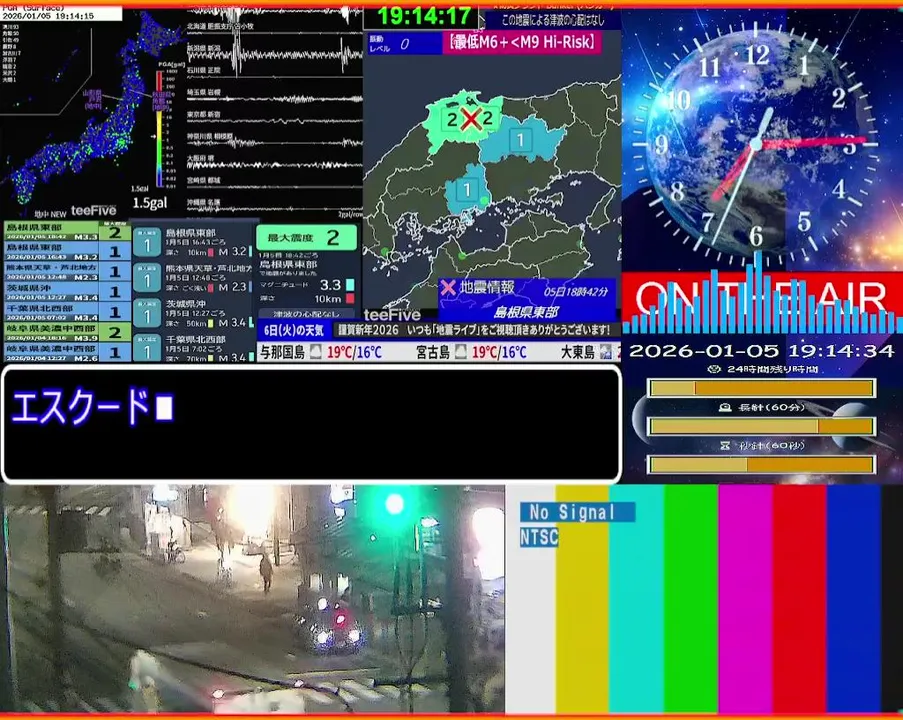Click the green 最大震度 2 banner
The width and height of the screenshot is (903, 720).
point(306,237)
